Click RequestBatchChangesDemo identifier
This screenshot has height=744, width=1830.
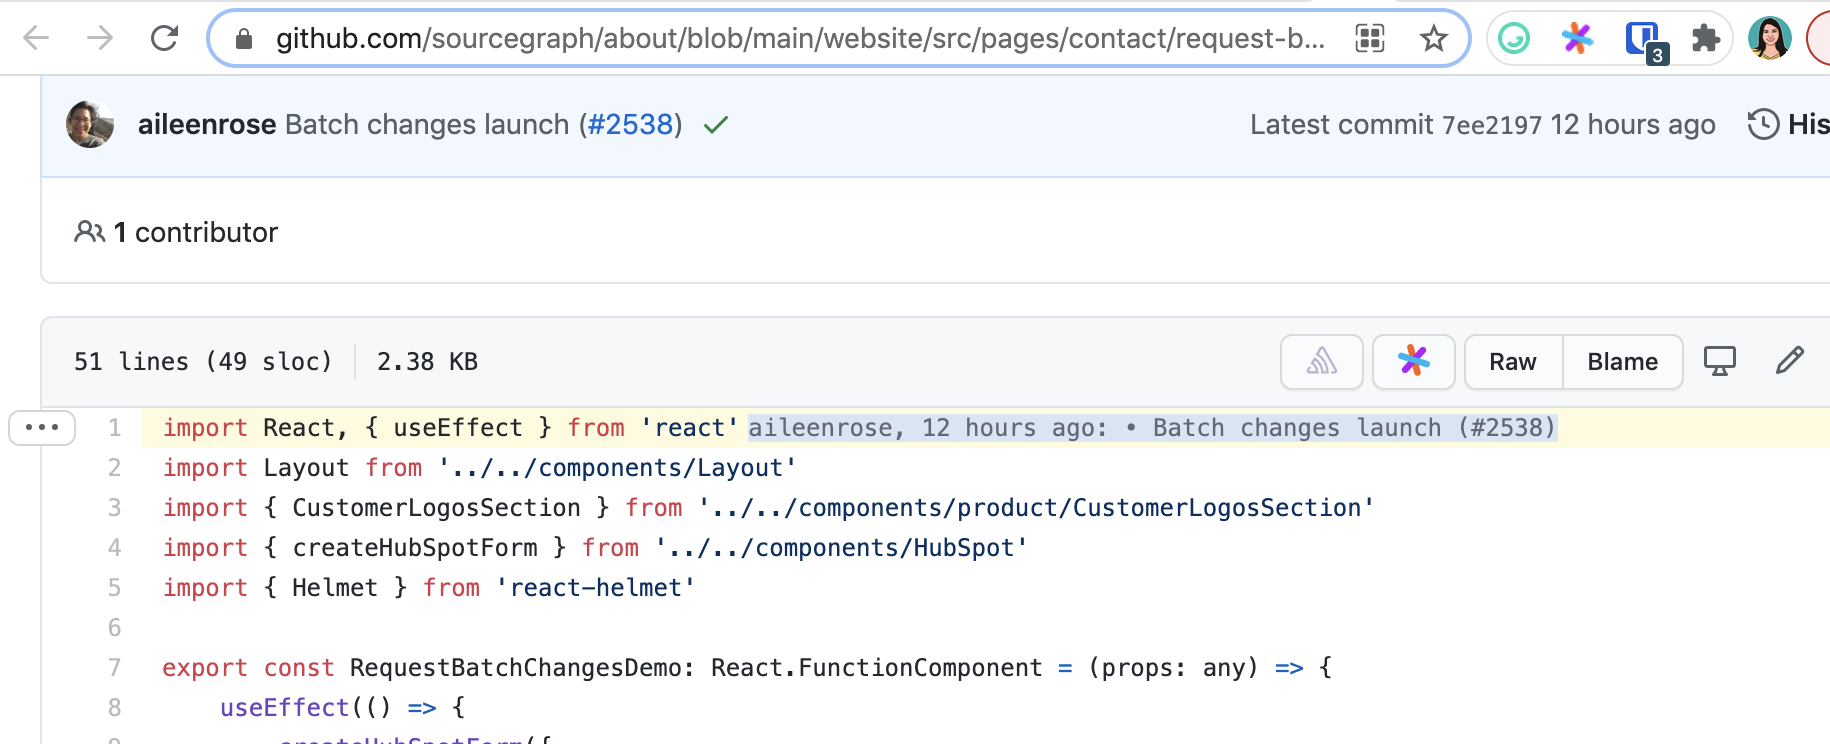[x=517, y=668]
